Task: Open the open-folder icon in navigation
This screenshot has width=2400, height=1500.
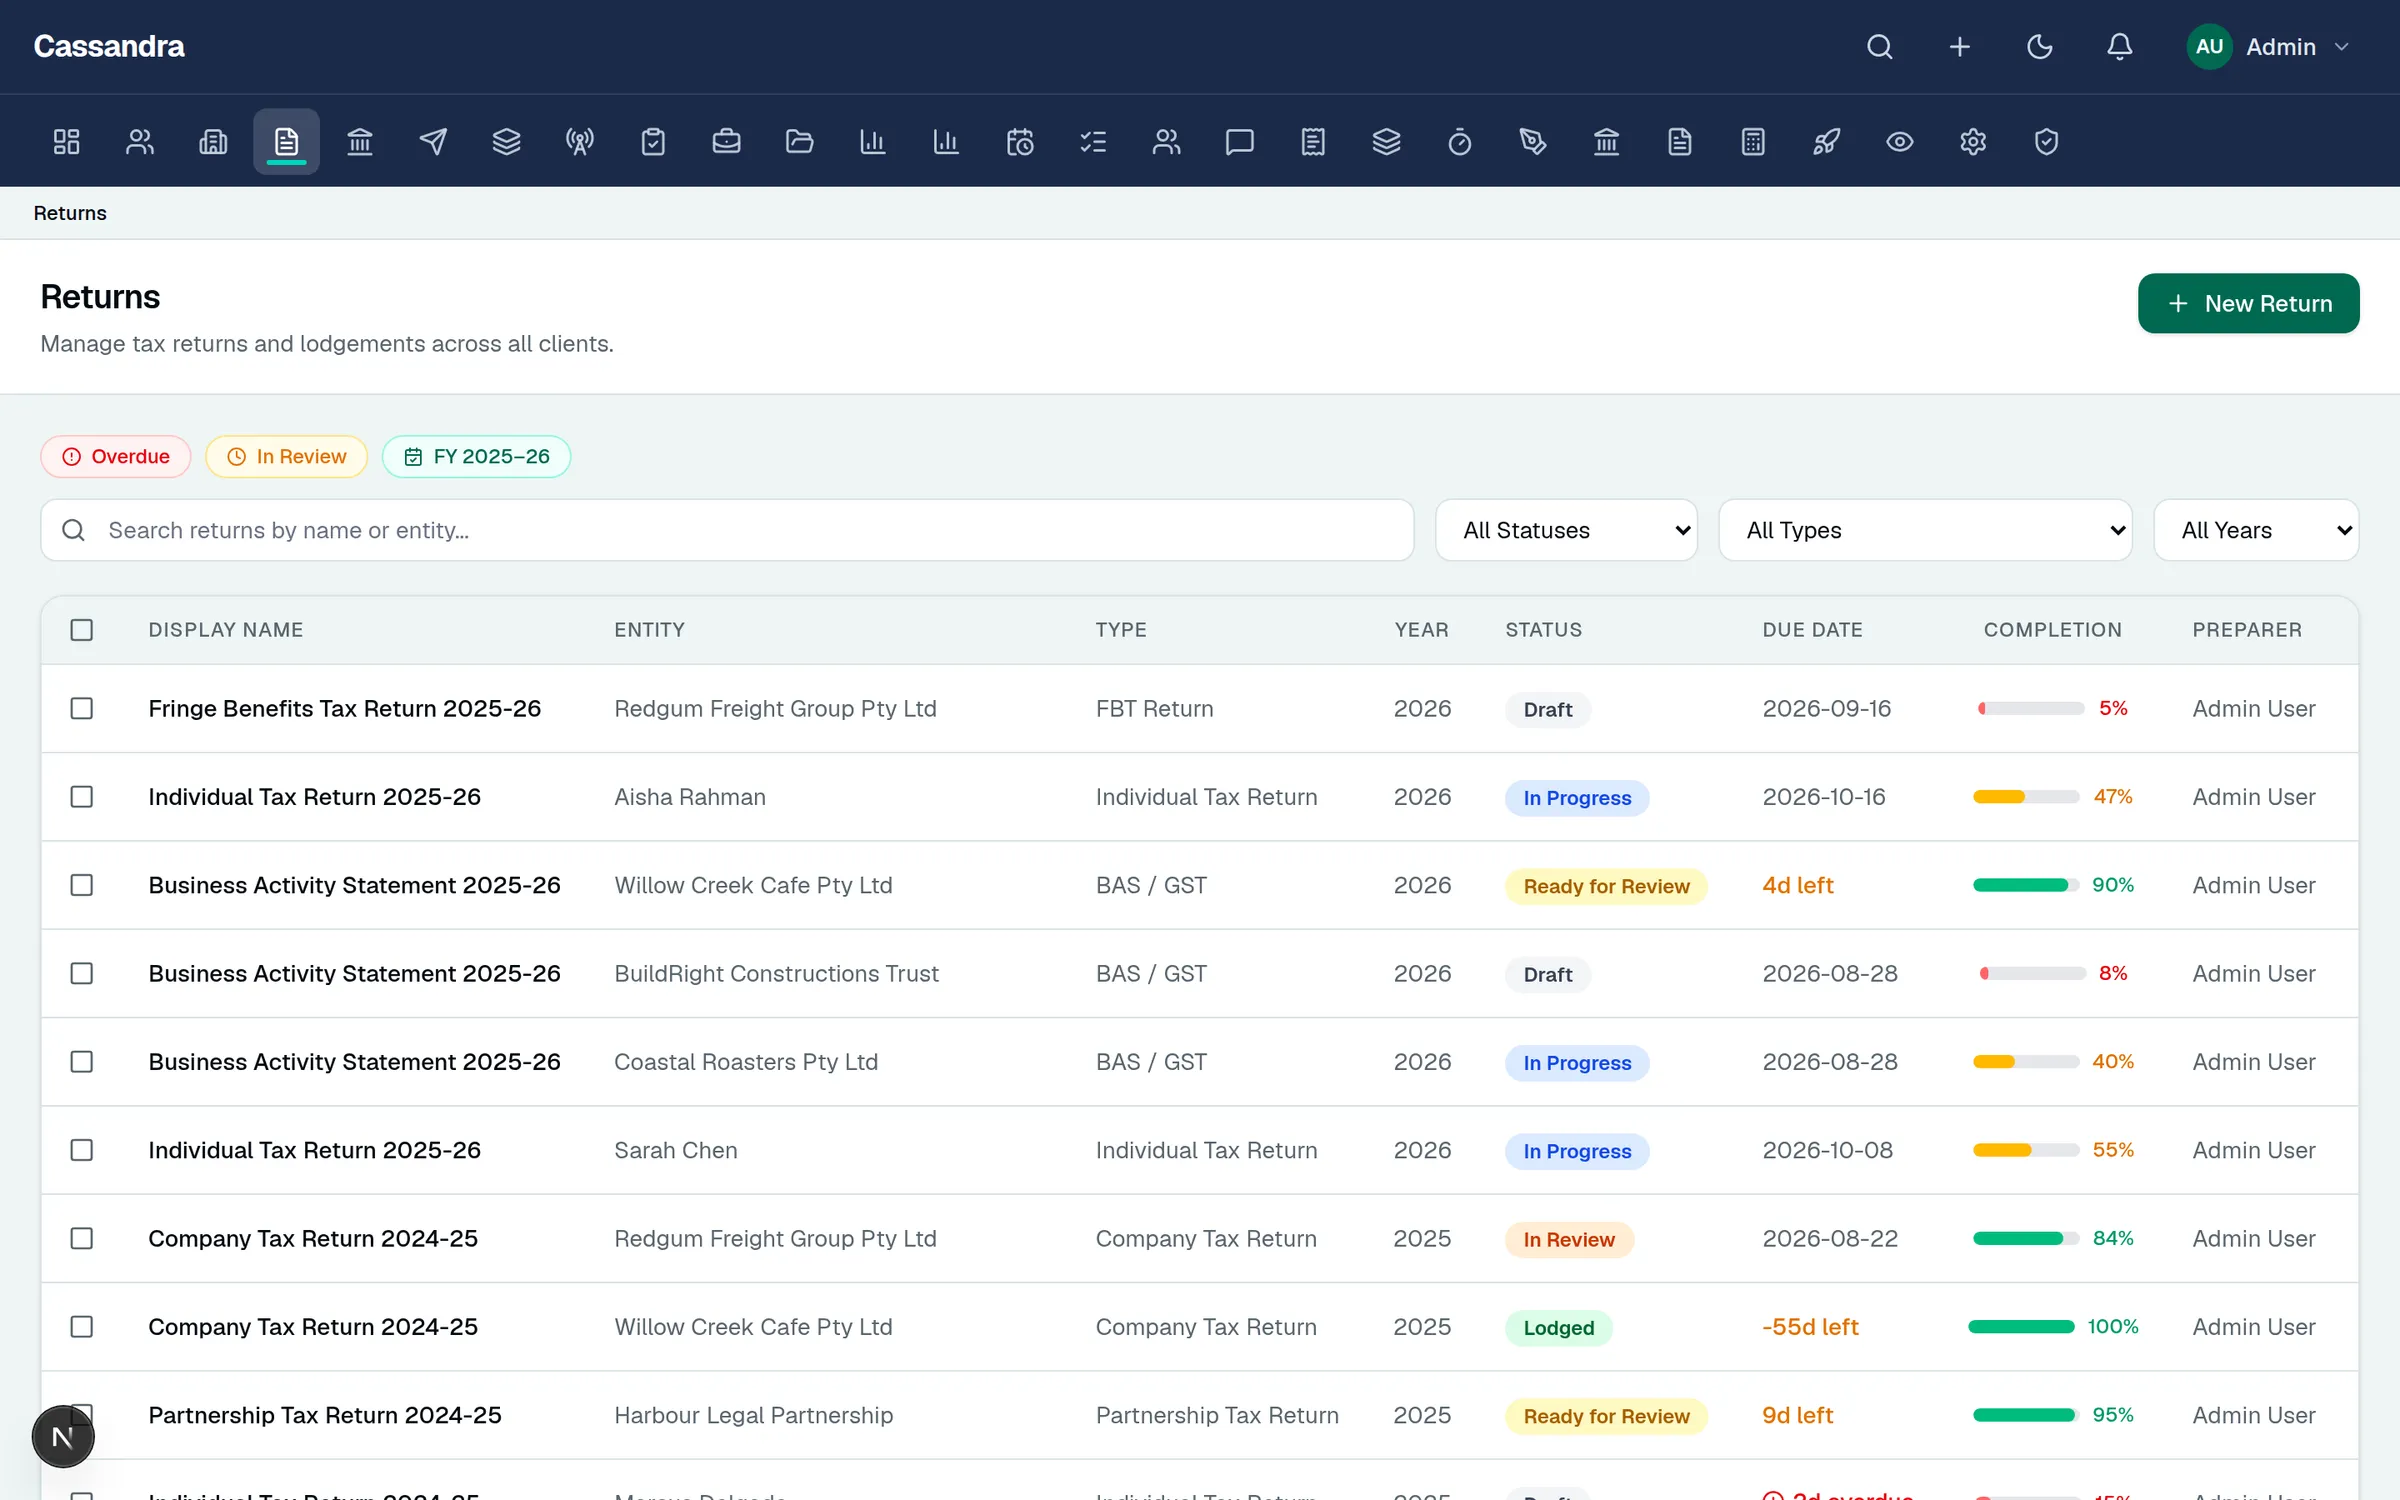Action: [x=799, y=142]
